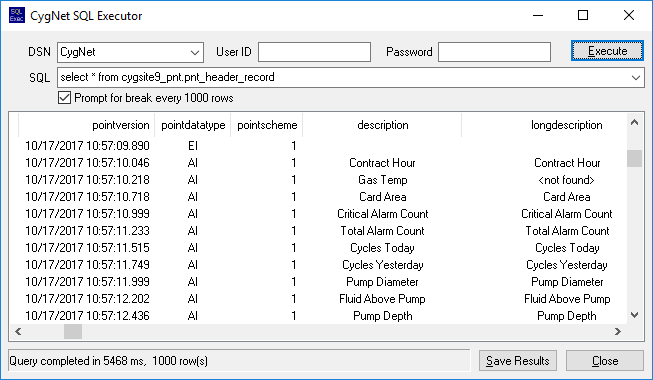Focus the Password input field

(494, 52)
